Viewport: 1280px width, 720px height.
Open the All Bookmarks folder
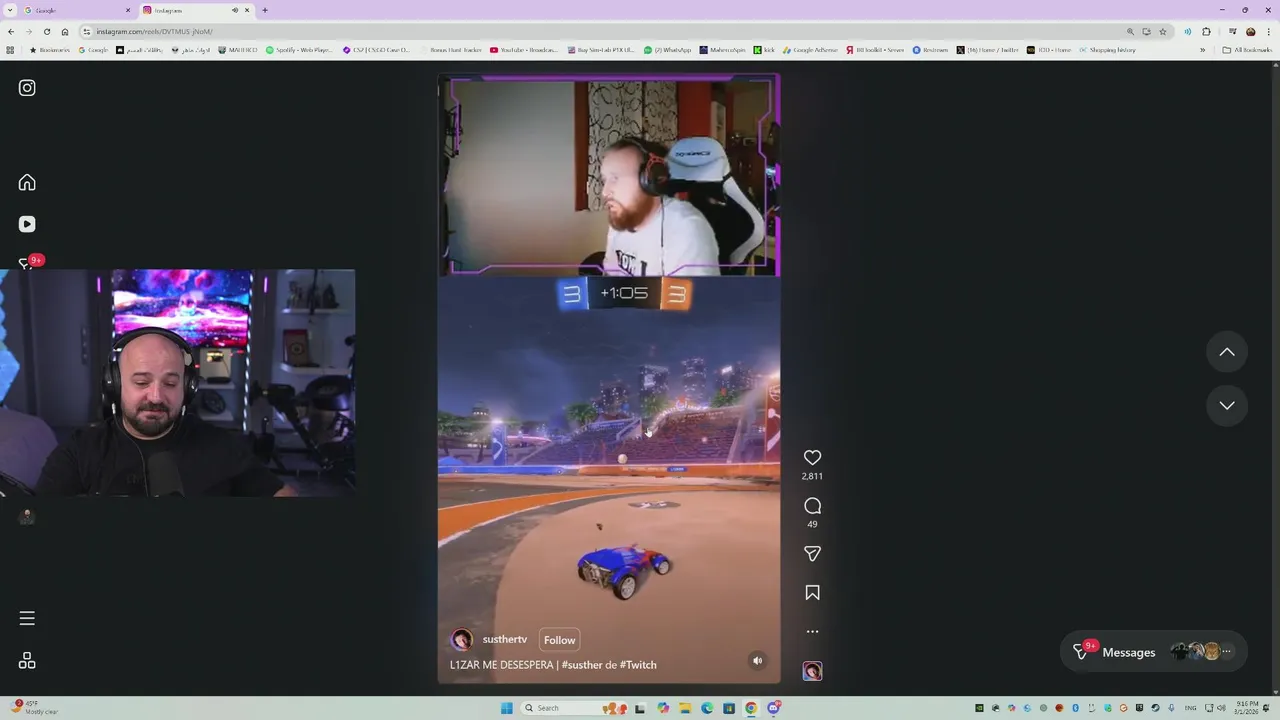[1246, 50]
